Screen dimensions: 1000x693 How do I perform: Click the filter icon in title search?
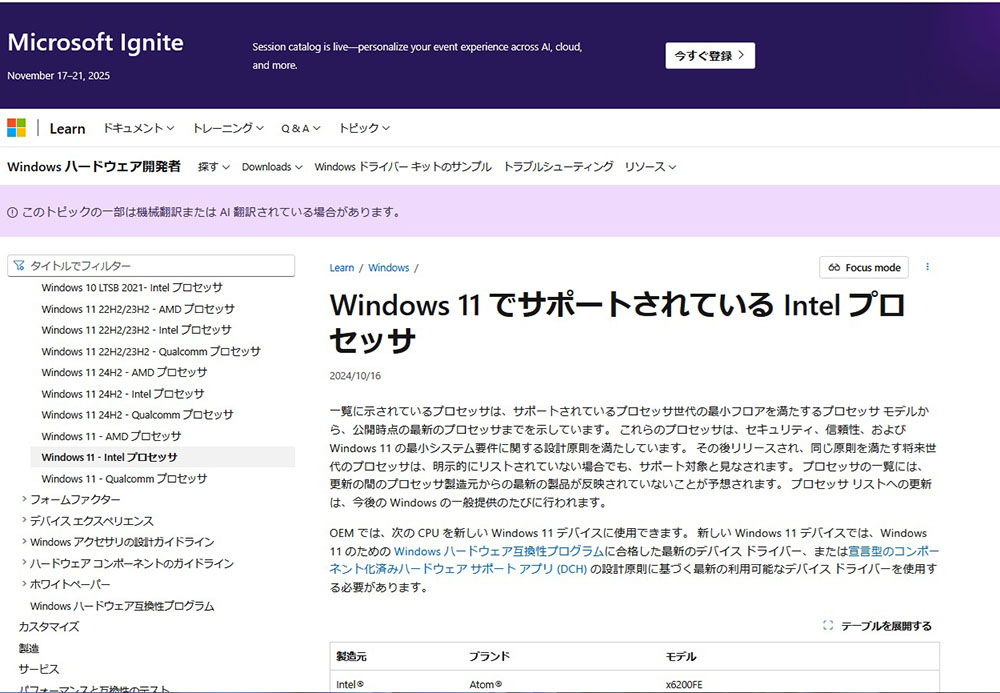[19, 266]
